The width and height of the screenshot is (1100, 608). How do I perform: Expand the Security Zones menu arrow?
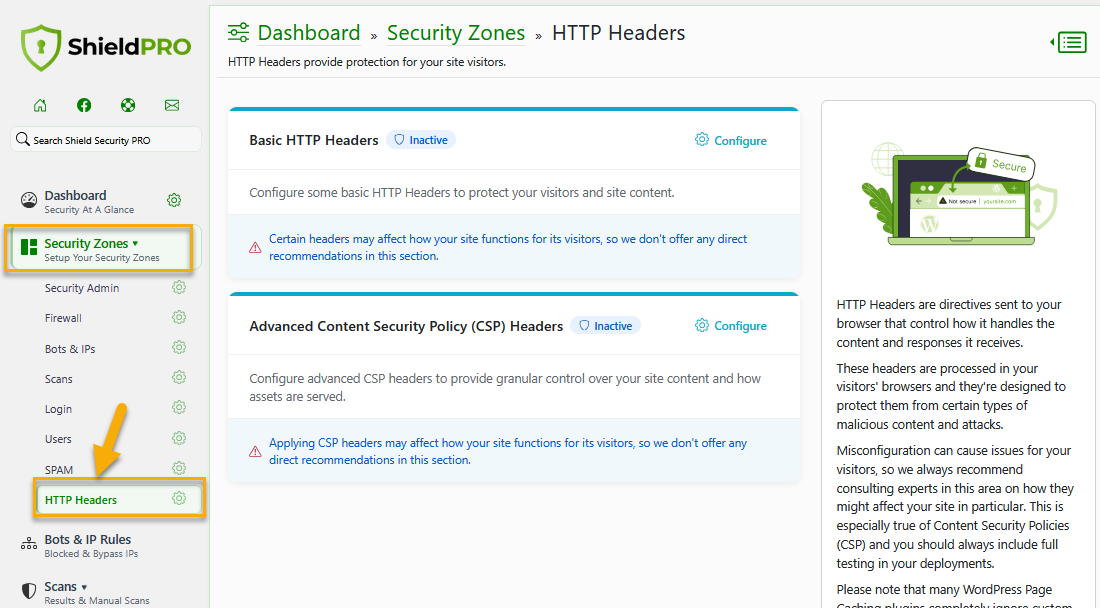(135, 243)
